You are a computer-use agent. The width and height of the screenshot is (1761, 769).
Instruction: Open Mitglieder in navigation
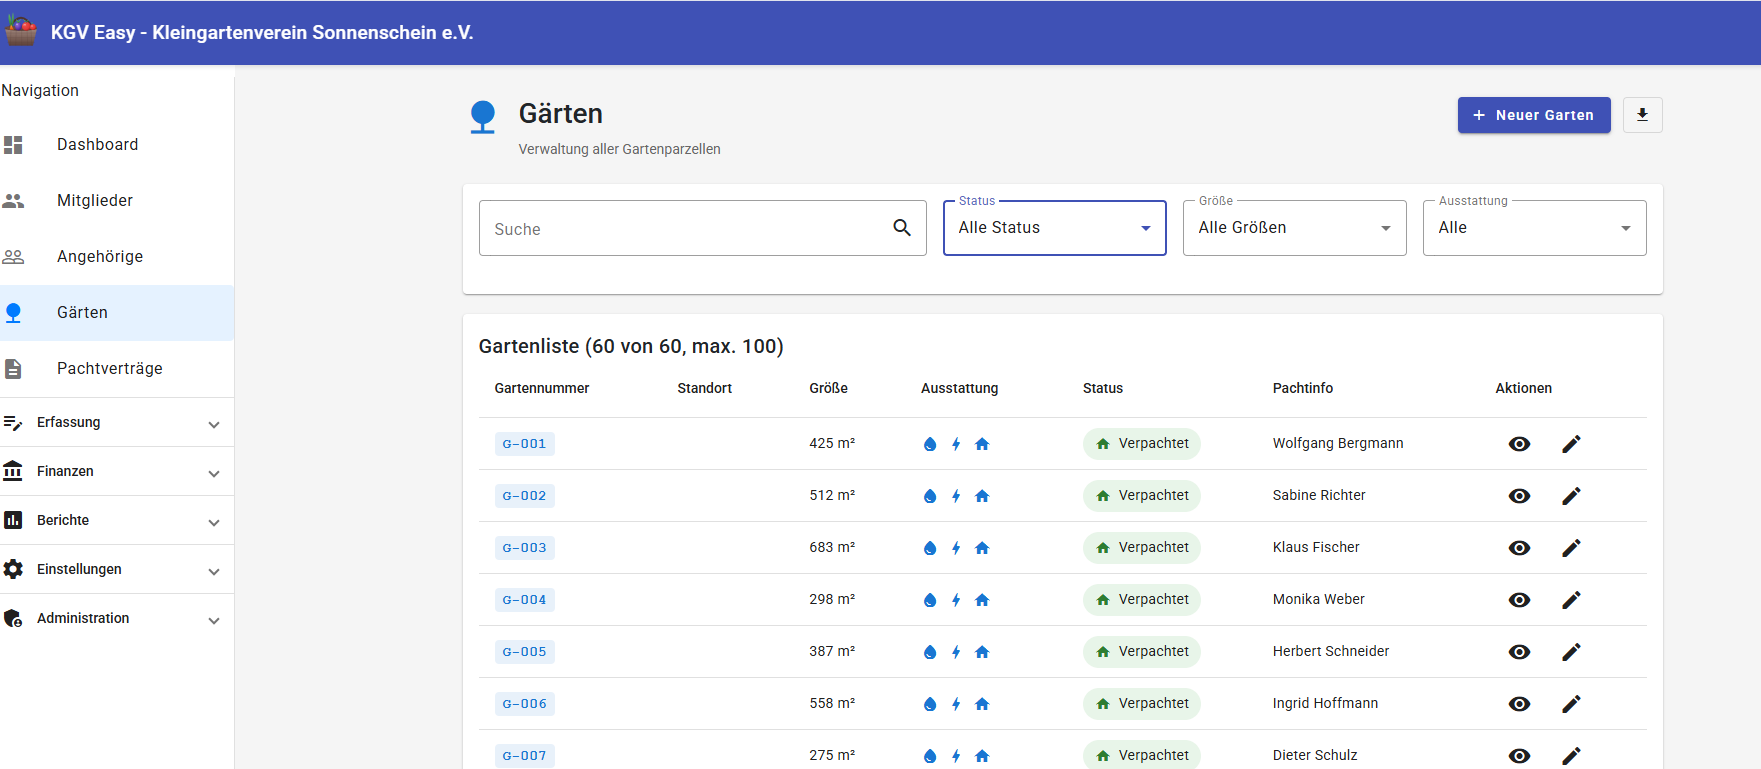pyautogui.click(x=117, y=201)
